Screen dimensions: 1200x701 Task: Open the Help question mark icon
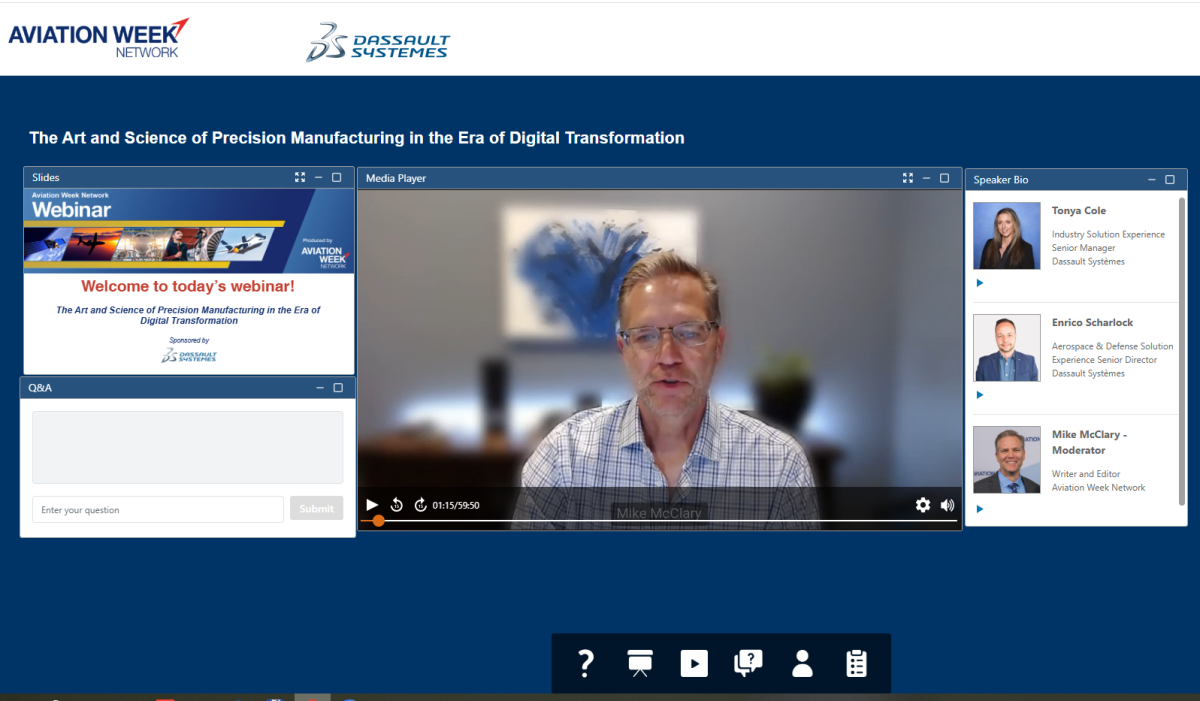point(586,663)
